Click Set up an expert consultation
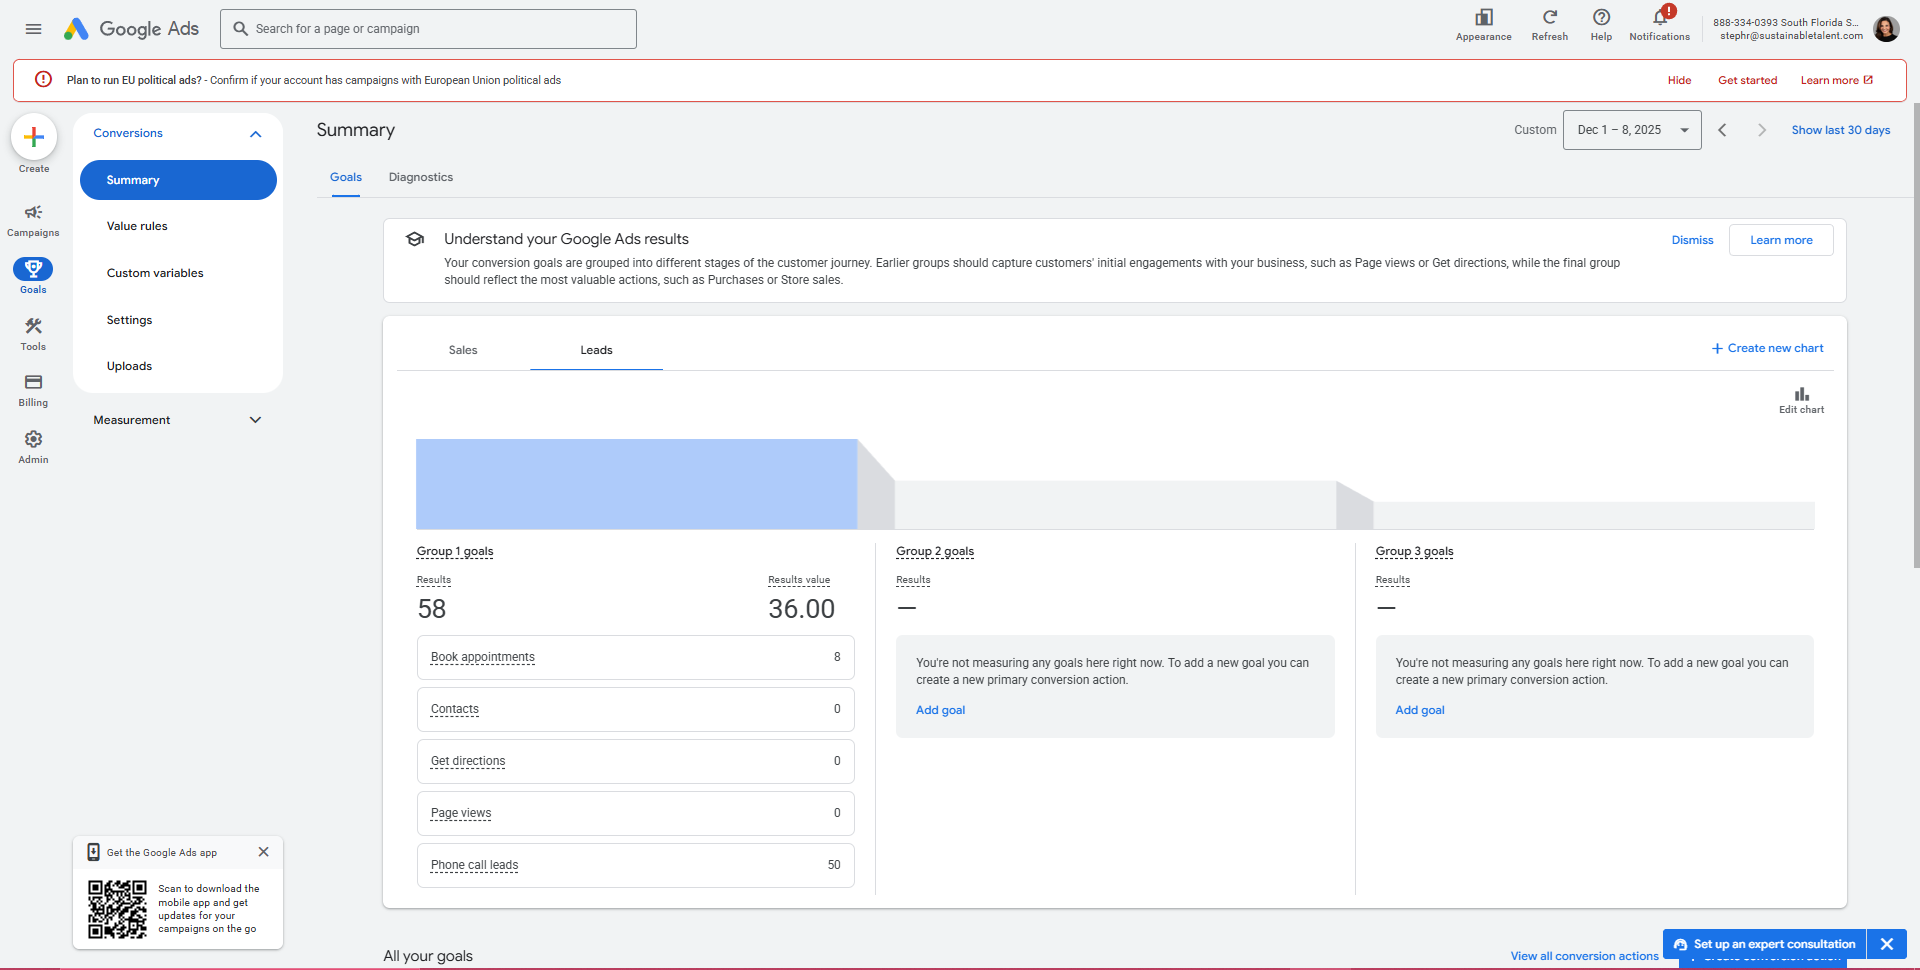Screen dimensions: 1920x970 [x=1765, y=944]
